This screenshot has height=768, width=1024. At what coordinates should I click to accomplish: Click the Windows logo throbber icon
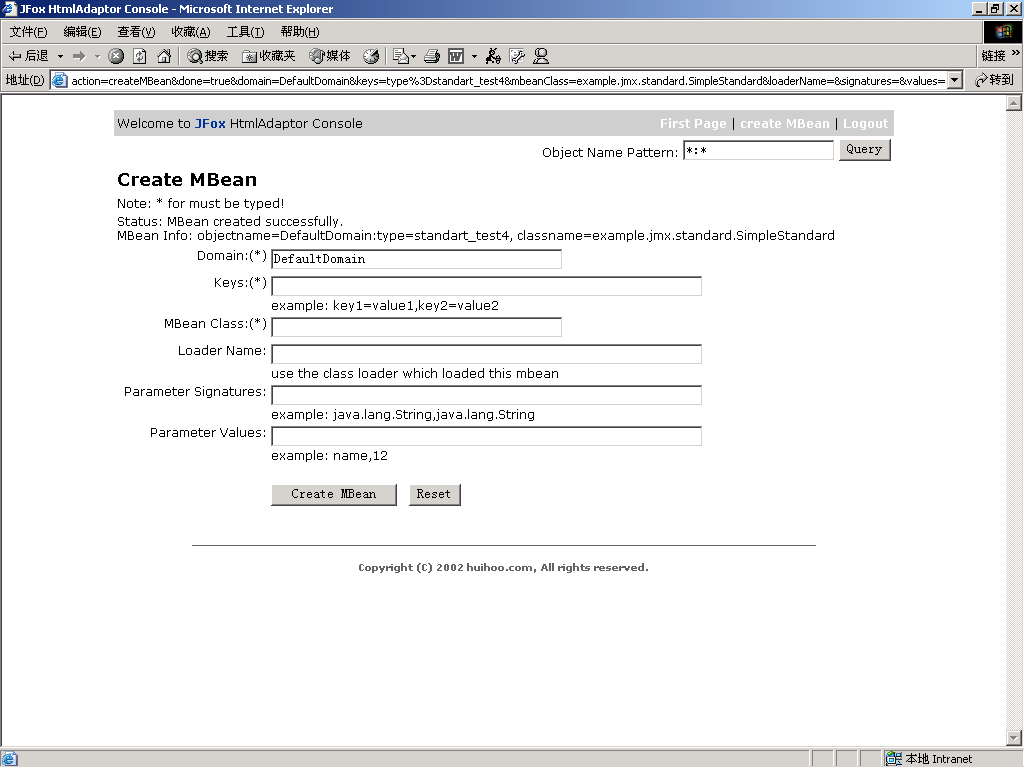coord(1002,32)
